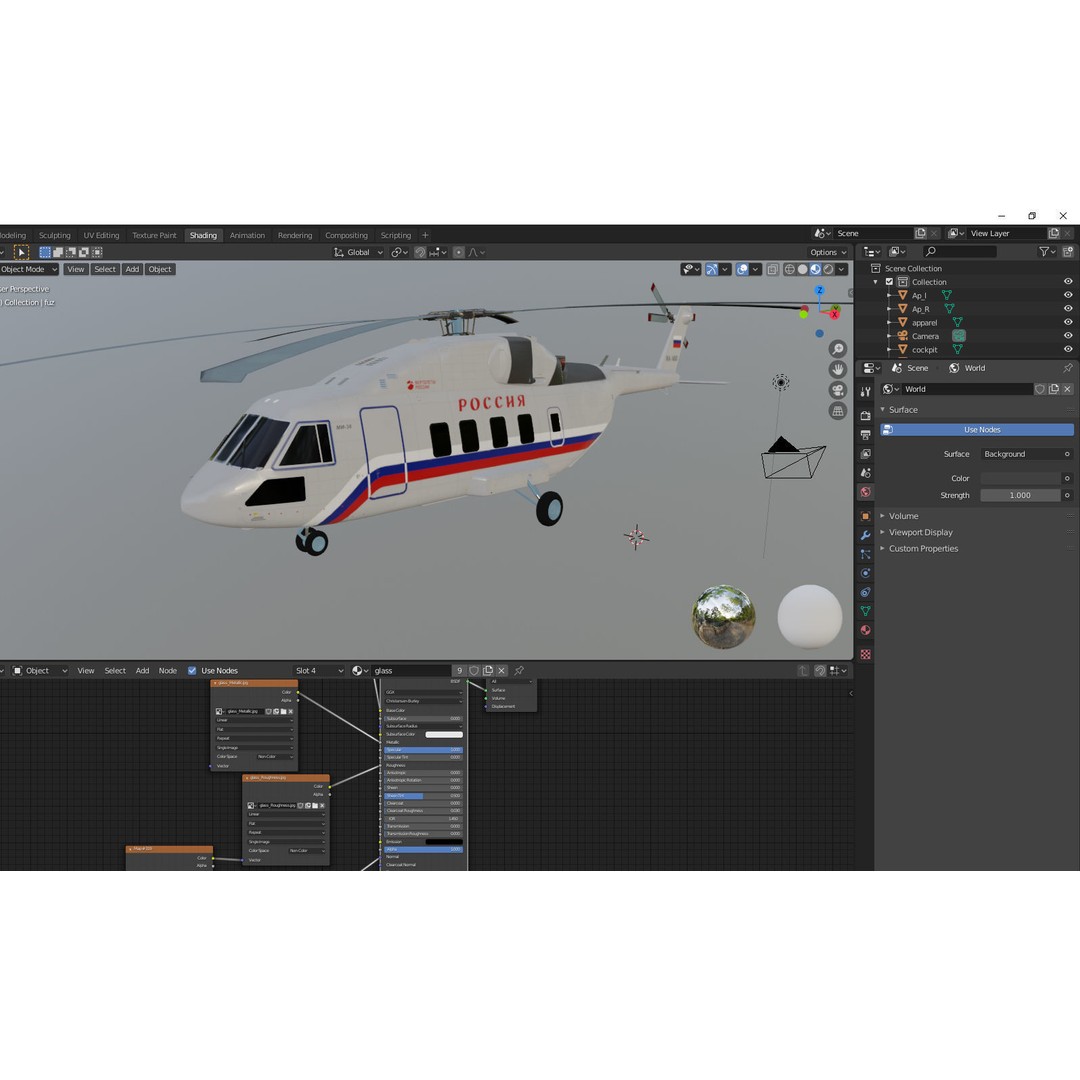Switch to the Texture Paint workspace tab
The image size is (1080, 1080).
154,235
